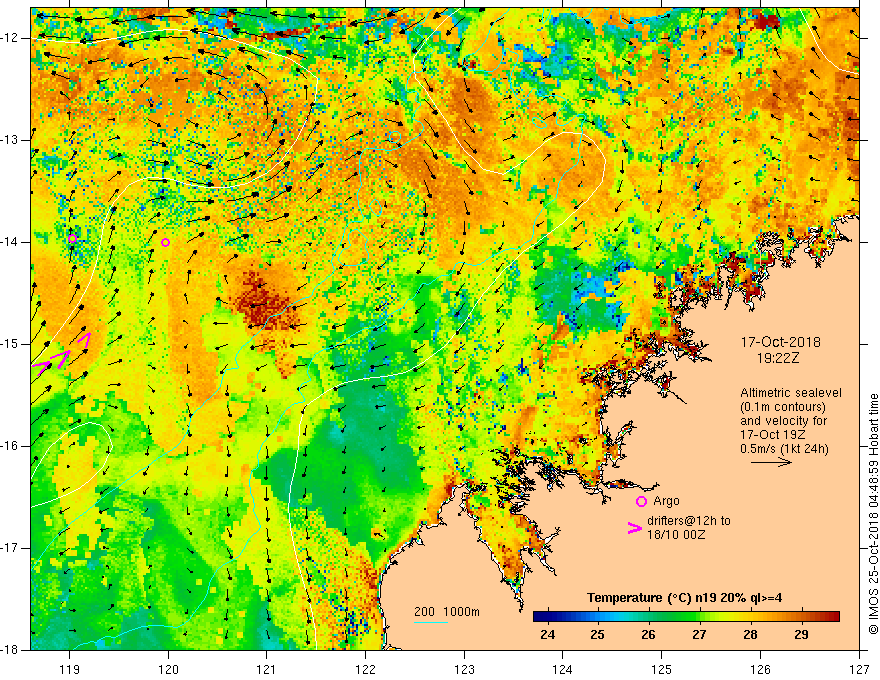
Task: Click the Temperature colorbar title
Action: point(684,598)
